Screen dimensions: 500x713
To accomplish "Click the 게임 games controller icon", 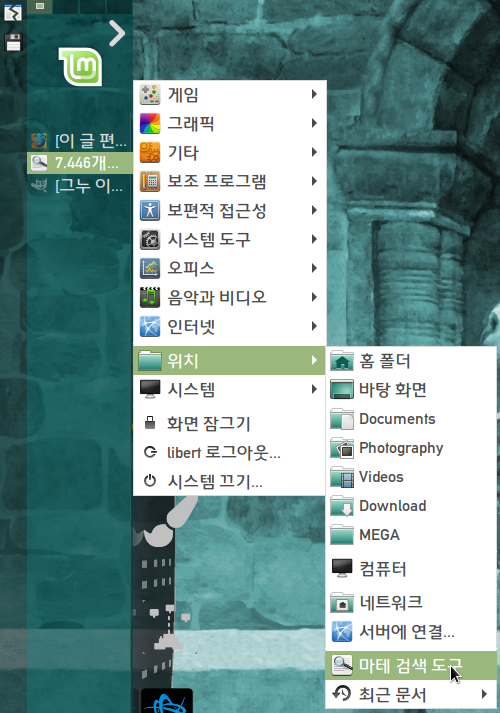I will click(x=150, y=94).
